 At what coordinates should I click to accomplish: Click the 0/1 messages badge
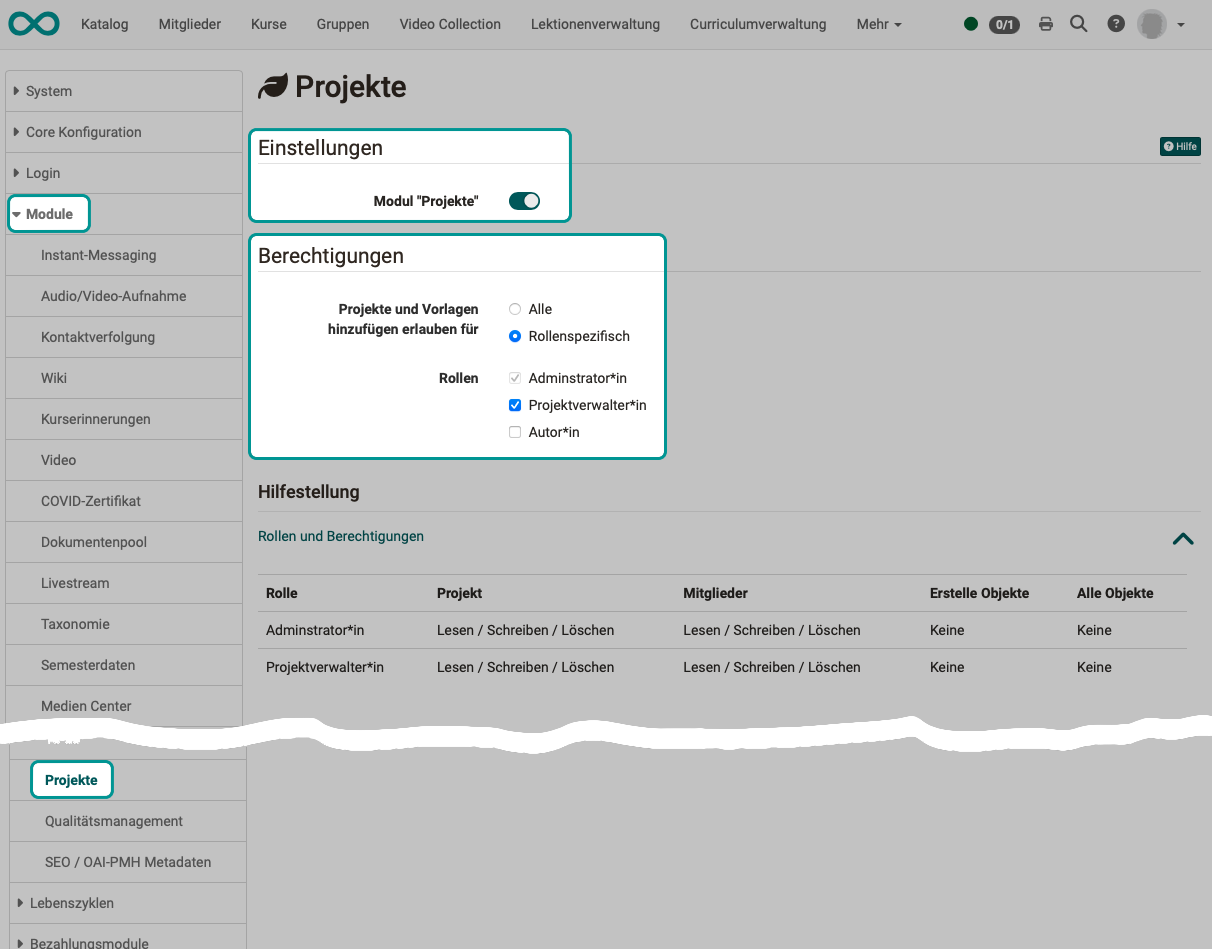point(1004,24)
